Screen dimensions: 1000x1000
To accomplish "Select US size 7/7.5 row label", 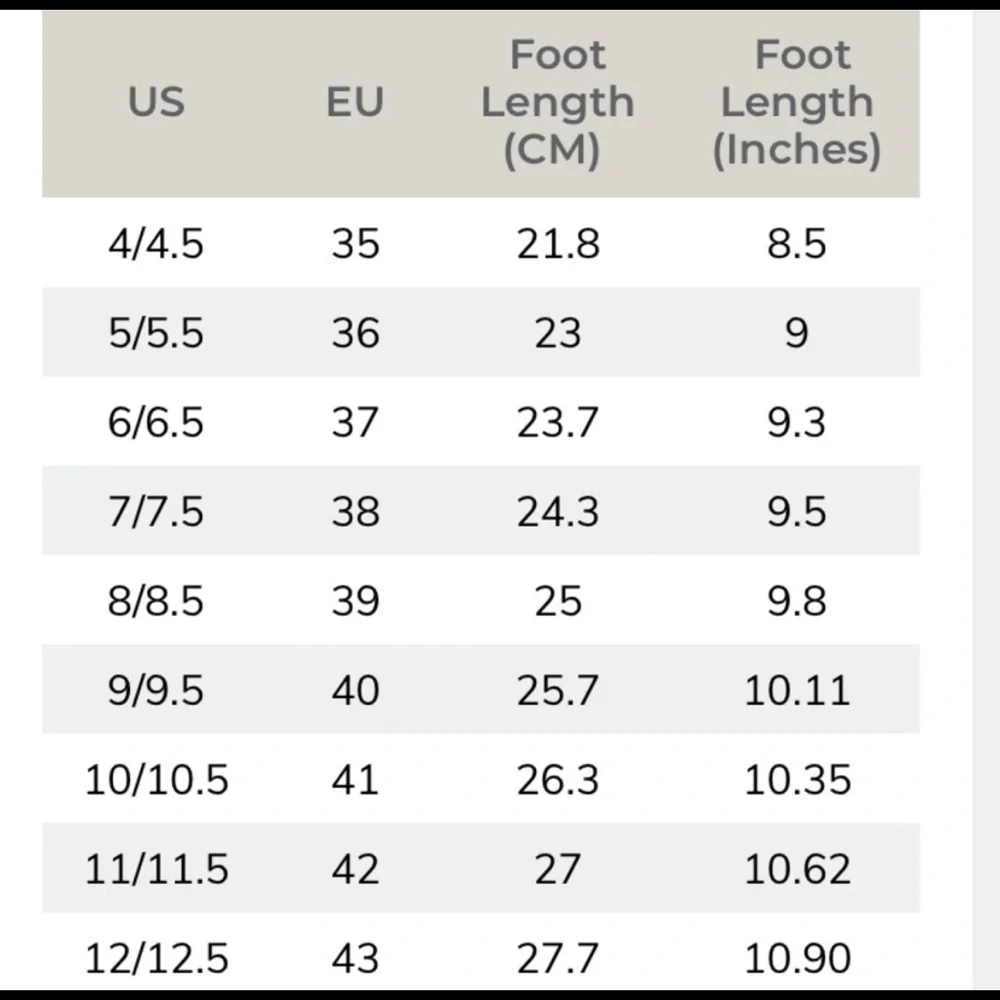I will pos(156,511).
